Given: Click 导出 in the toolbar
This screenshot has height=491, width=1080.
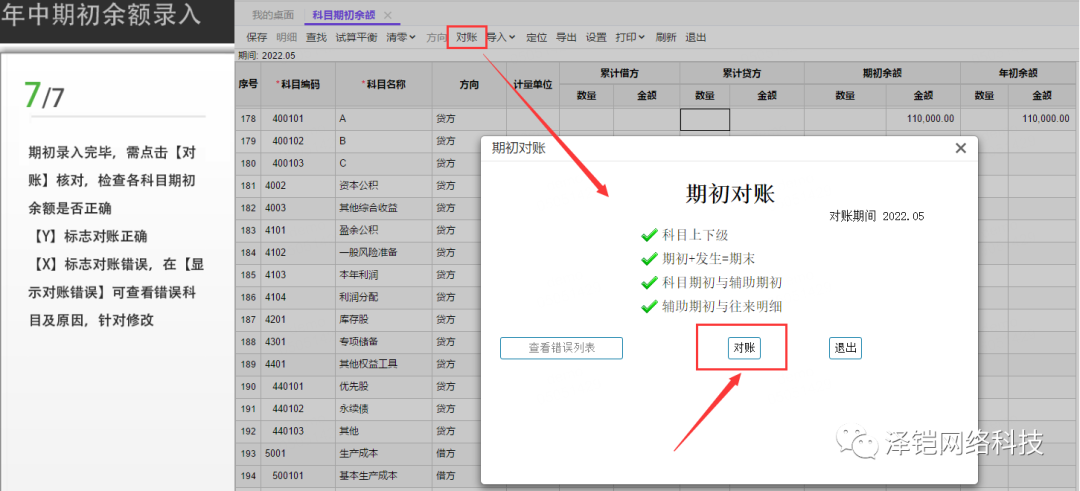Looking at the screenshot, I should pos(566,37).
